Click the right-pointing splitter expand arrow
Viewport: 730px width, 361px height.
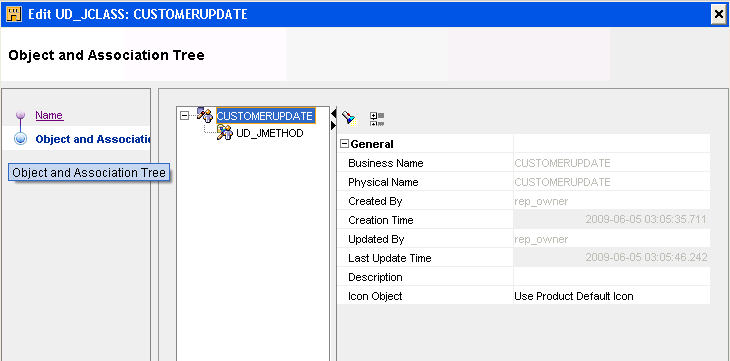tap(333, 125)
